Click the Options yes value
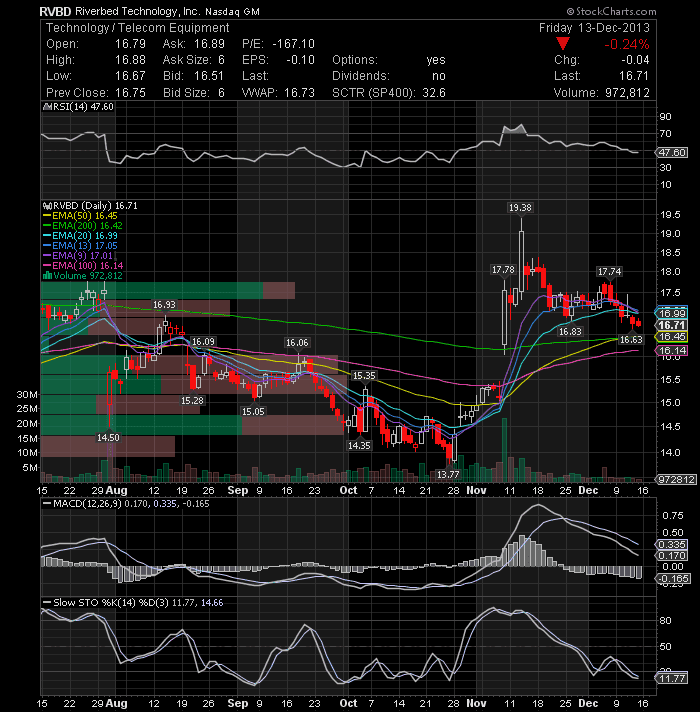Screen dimensions: 700x712 (x=436, y=60)
